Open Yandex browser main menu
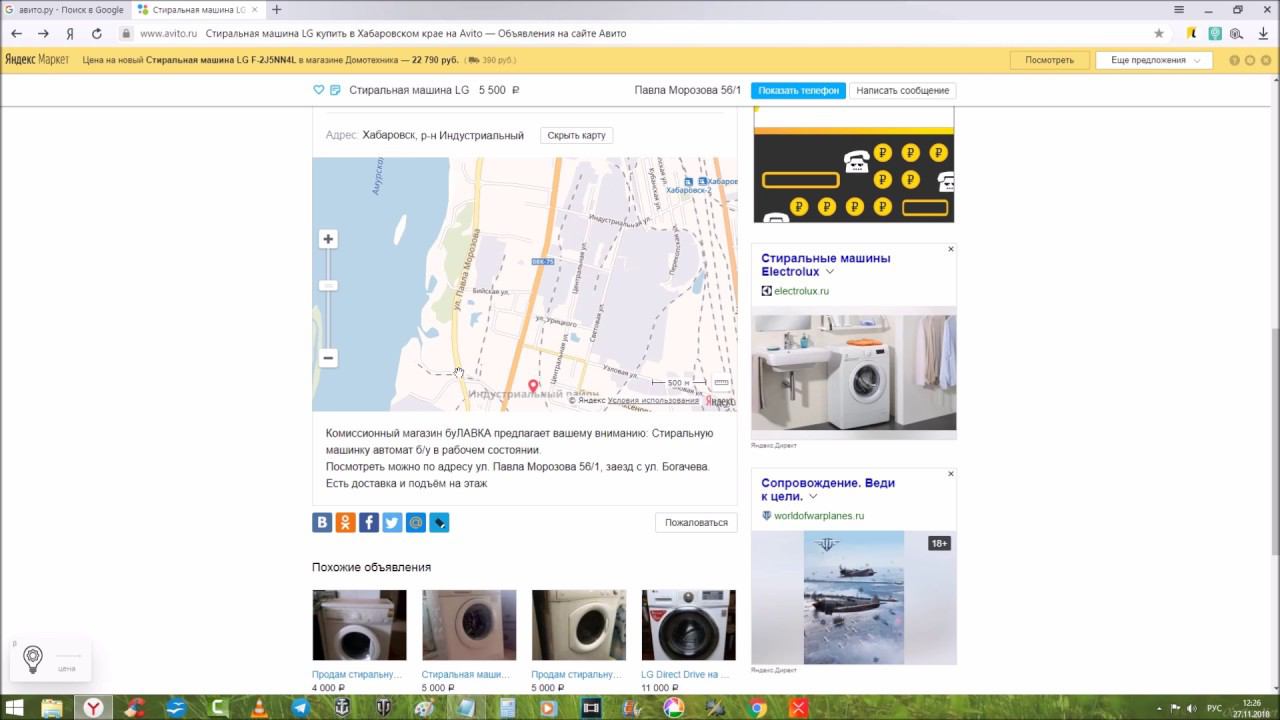Viewport: 1280px width, 720px height. click(1180, 9)
